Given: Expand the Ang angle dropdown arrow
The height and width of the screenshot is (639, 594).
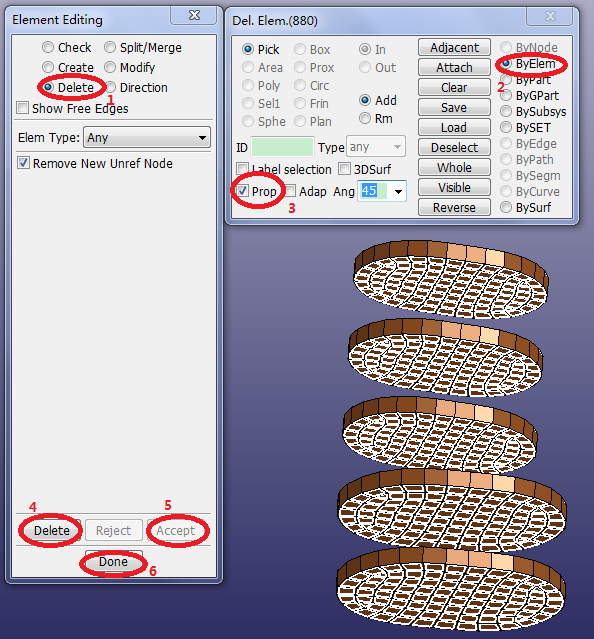Looking at the screenshot, I should [x=398, y=191].
